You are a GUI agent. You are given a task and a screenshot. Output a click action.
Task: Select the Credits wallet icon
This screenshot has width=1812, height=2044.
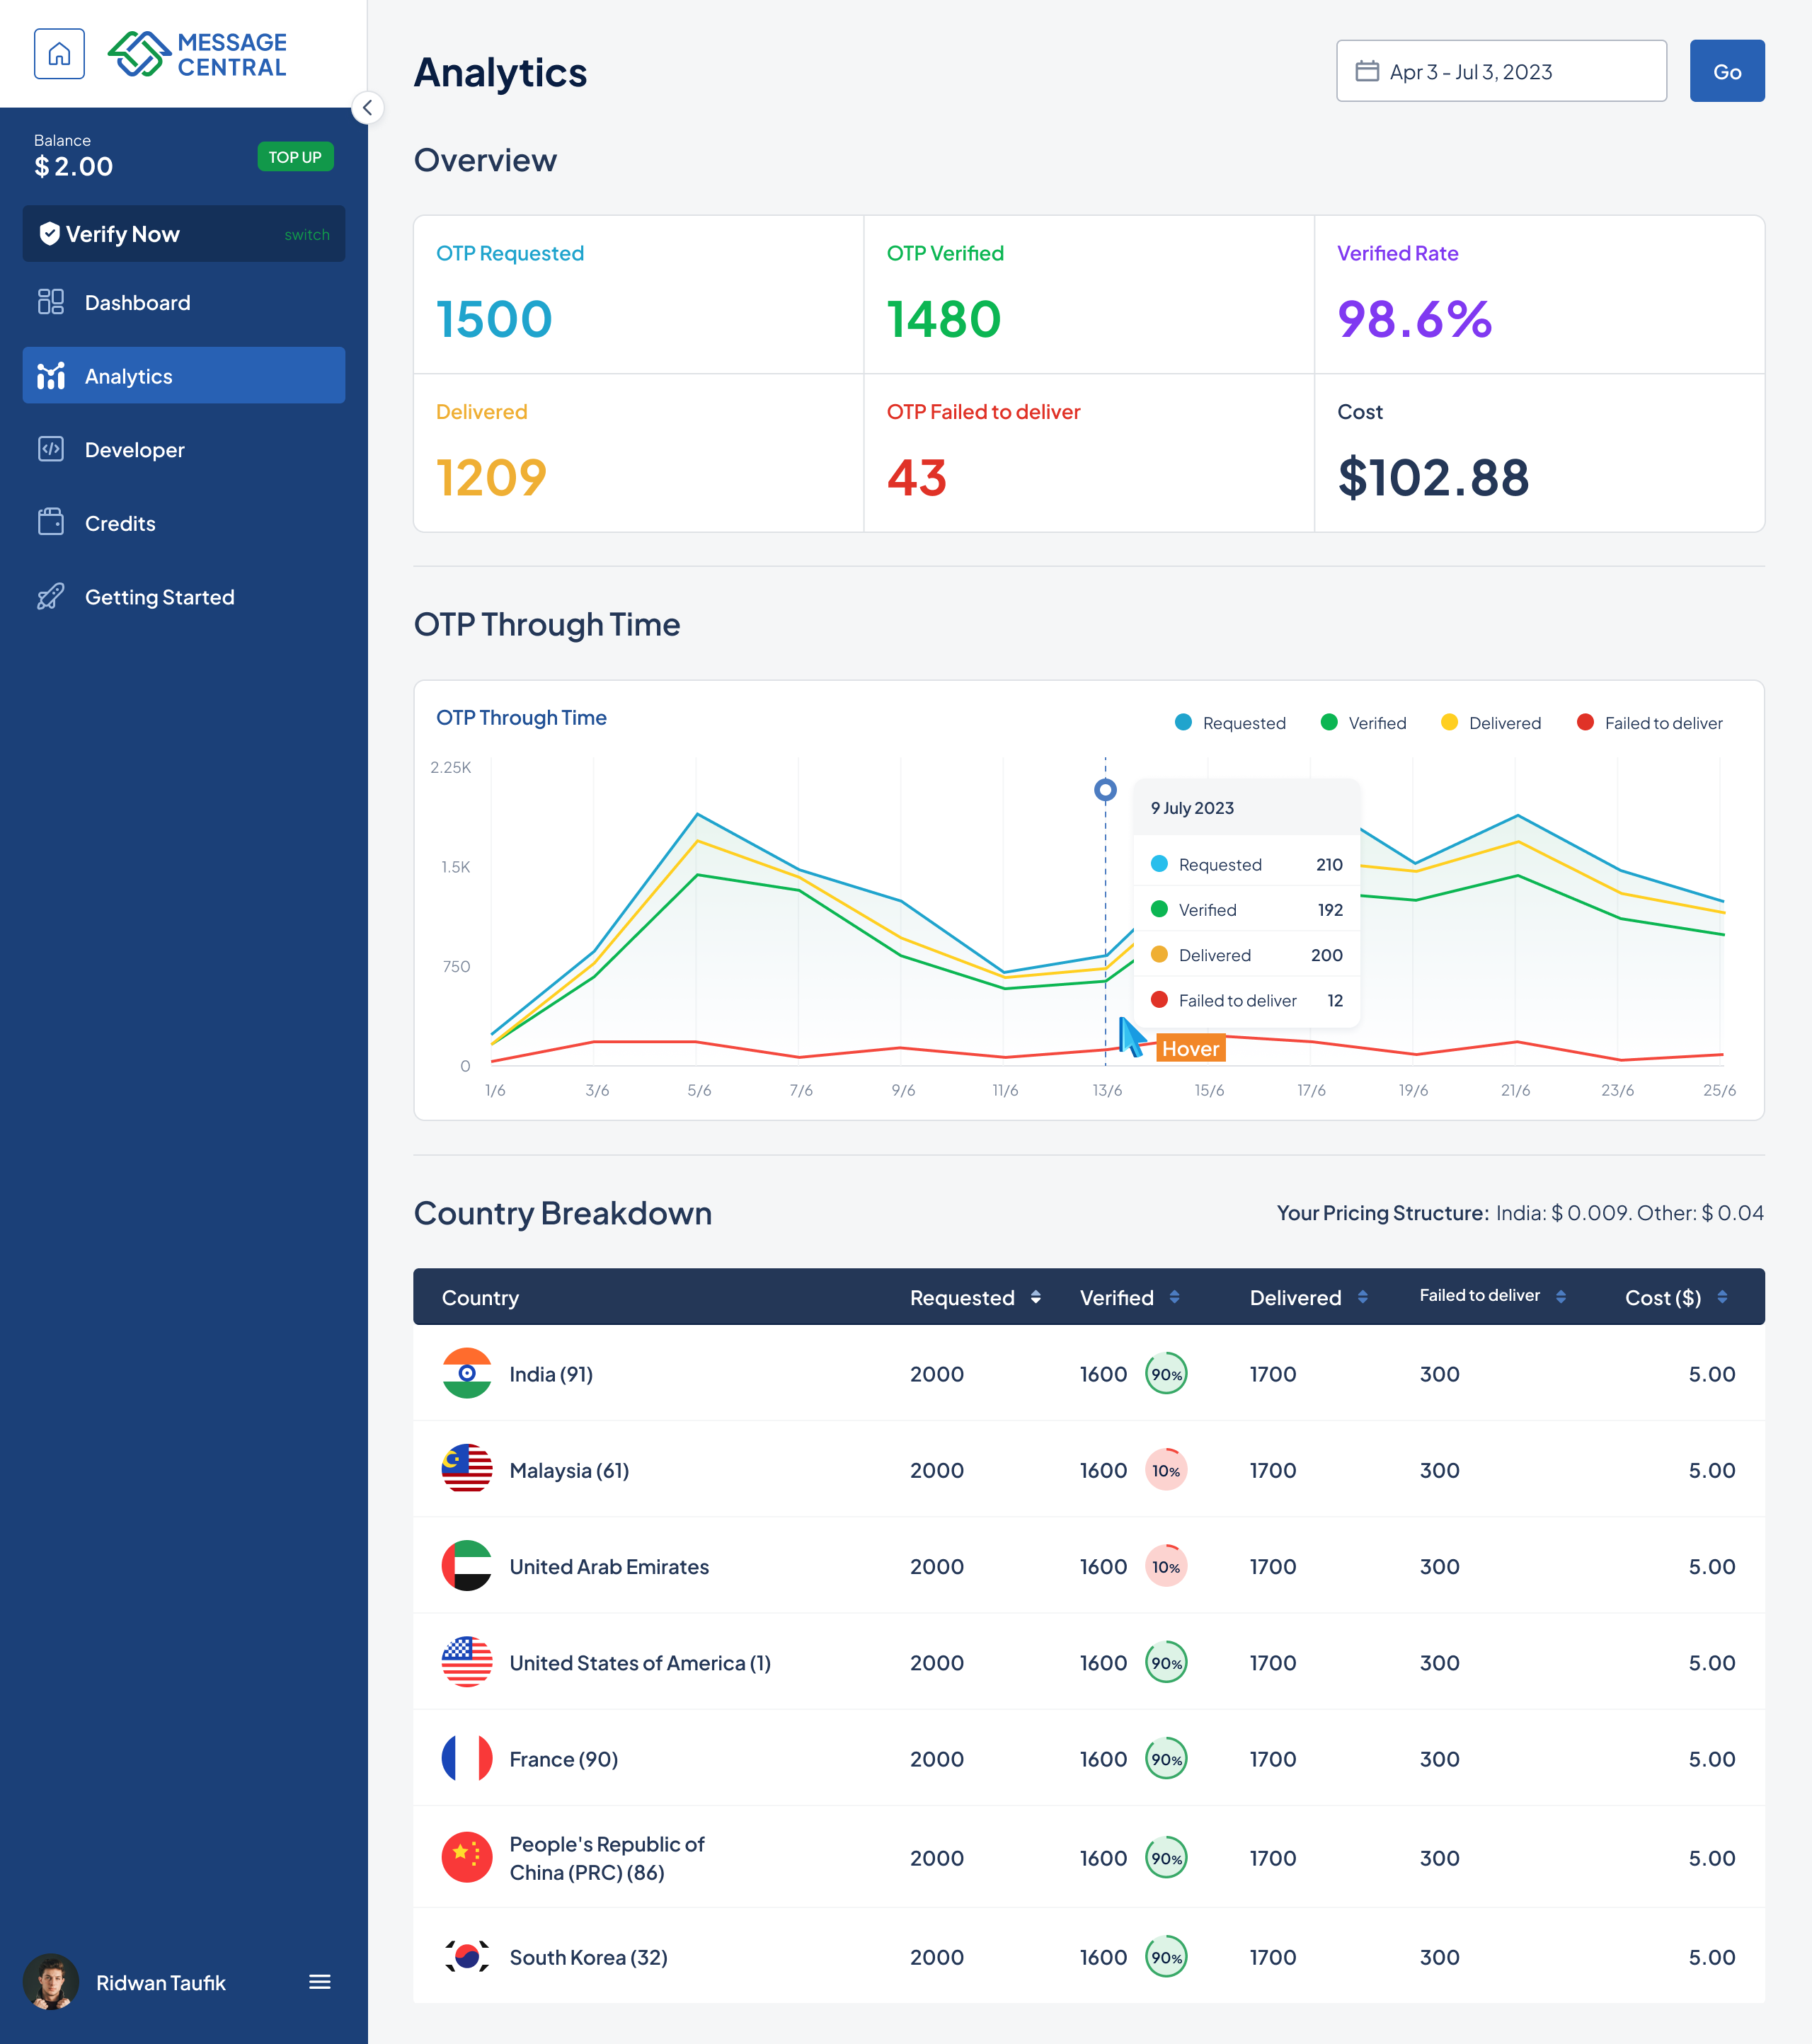[x=50, y=523]
